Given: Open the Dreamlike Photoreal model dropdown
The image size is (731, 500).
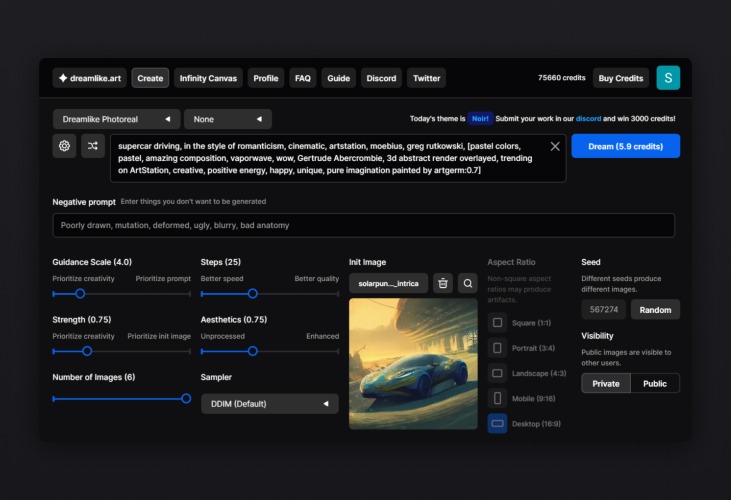Looking at the screenshot, I should pyautogui.click(x=116, y=119).
